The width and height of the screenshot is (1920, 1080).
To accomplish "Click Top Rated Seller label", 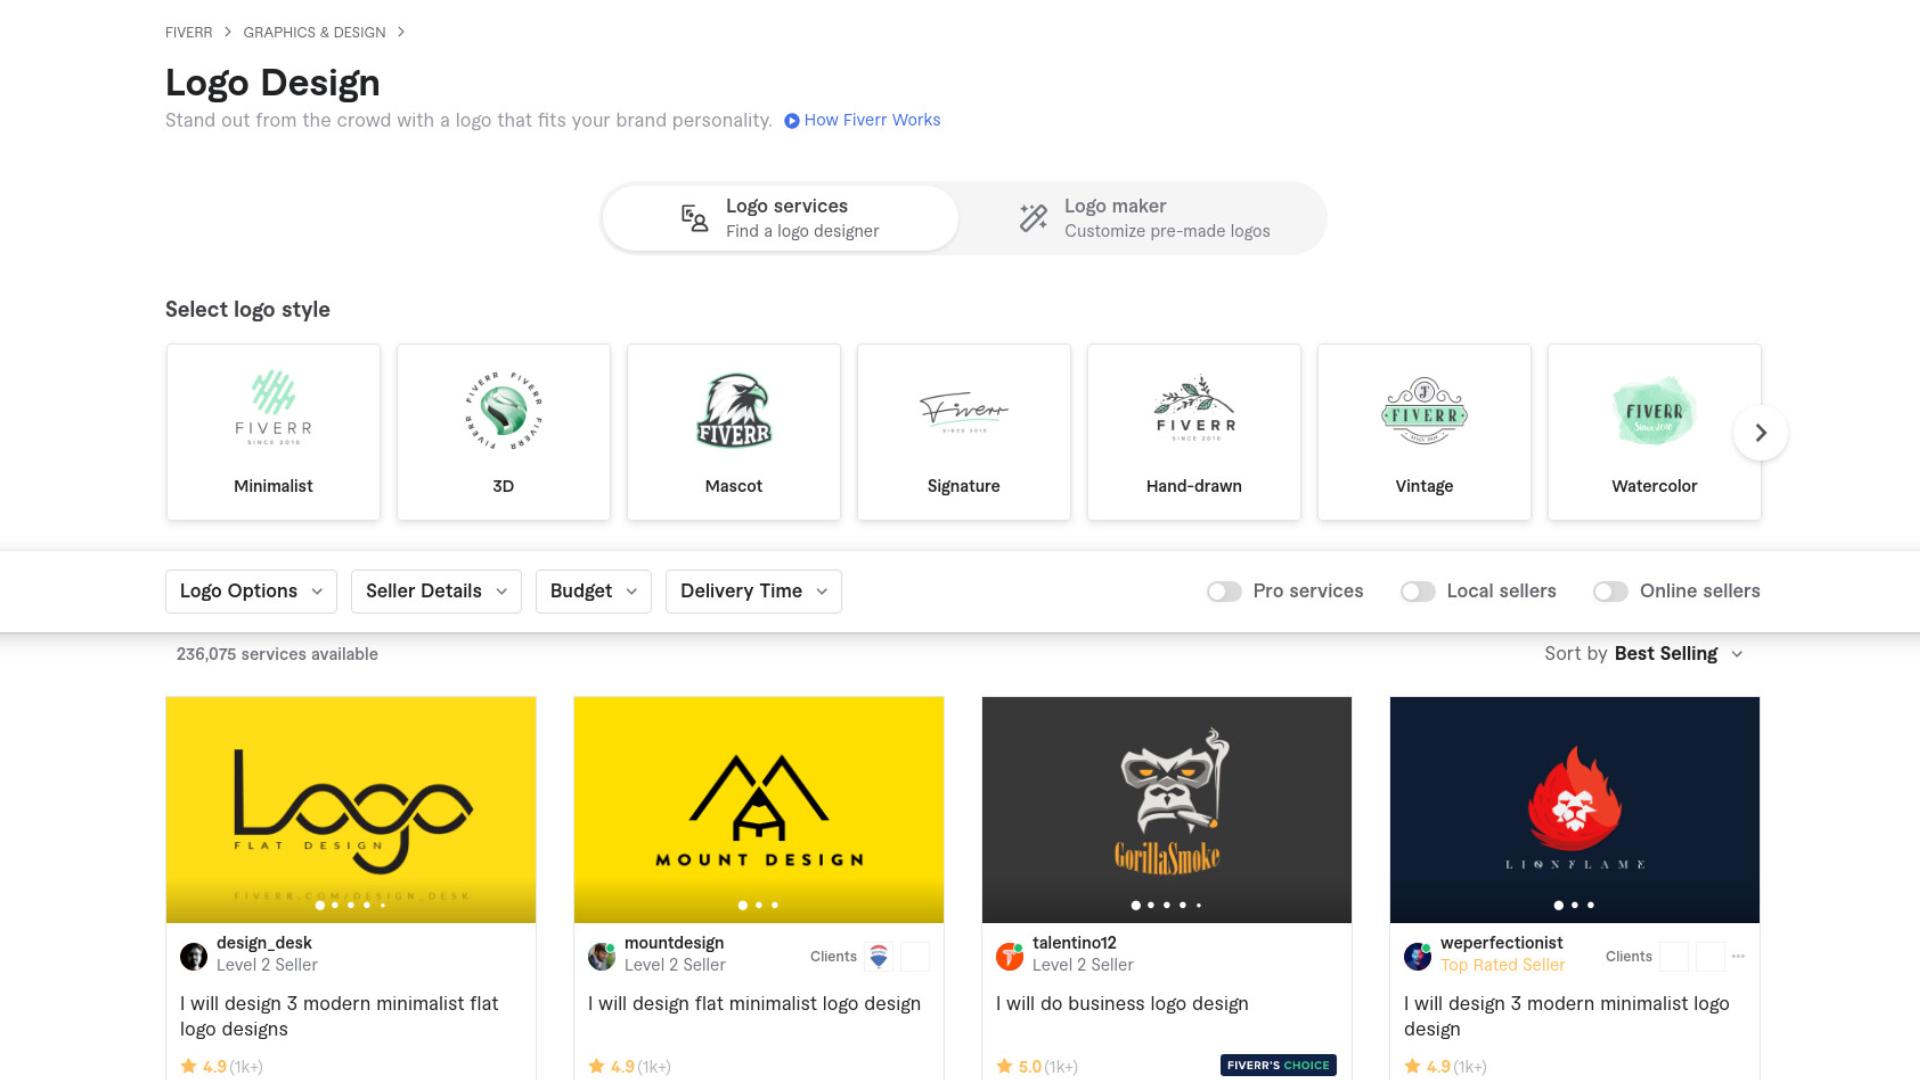I will (1502, 965).
